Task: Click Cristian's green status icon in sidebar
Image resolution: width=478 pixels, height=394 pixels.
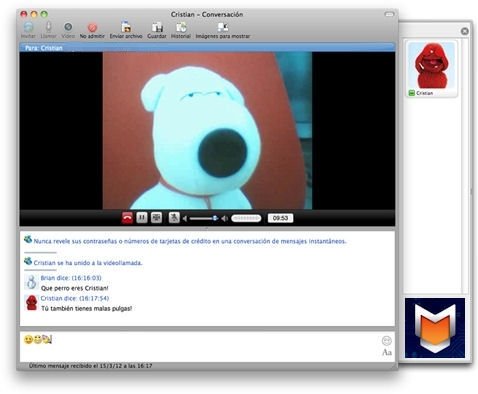Action: pos(412,93)
